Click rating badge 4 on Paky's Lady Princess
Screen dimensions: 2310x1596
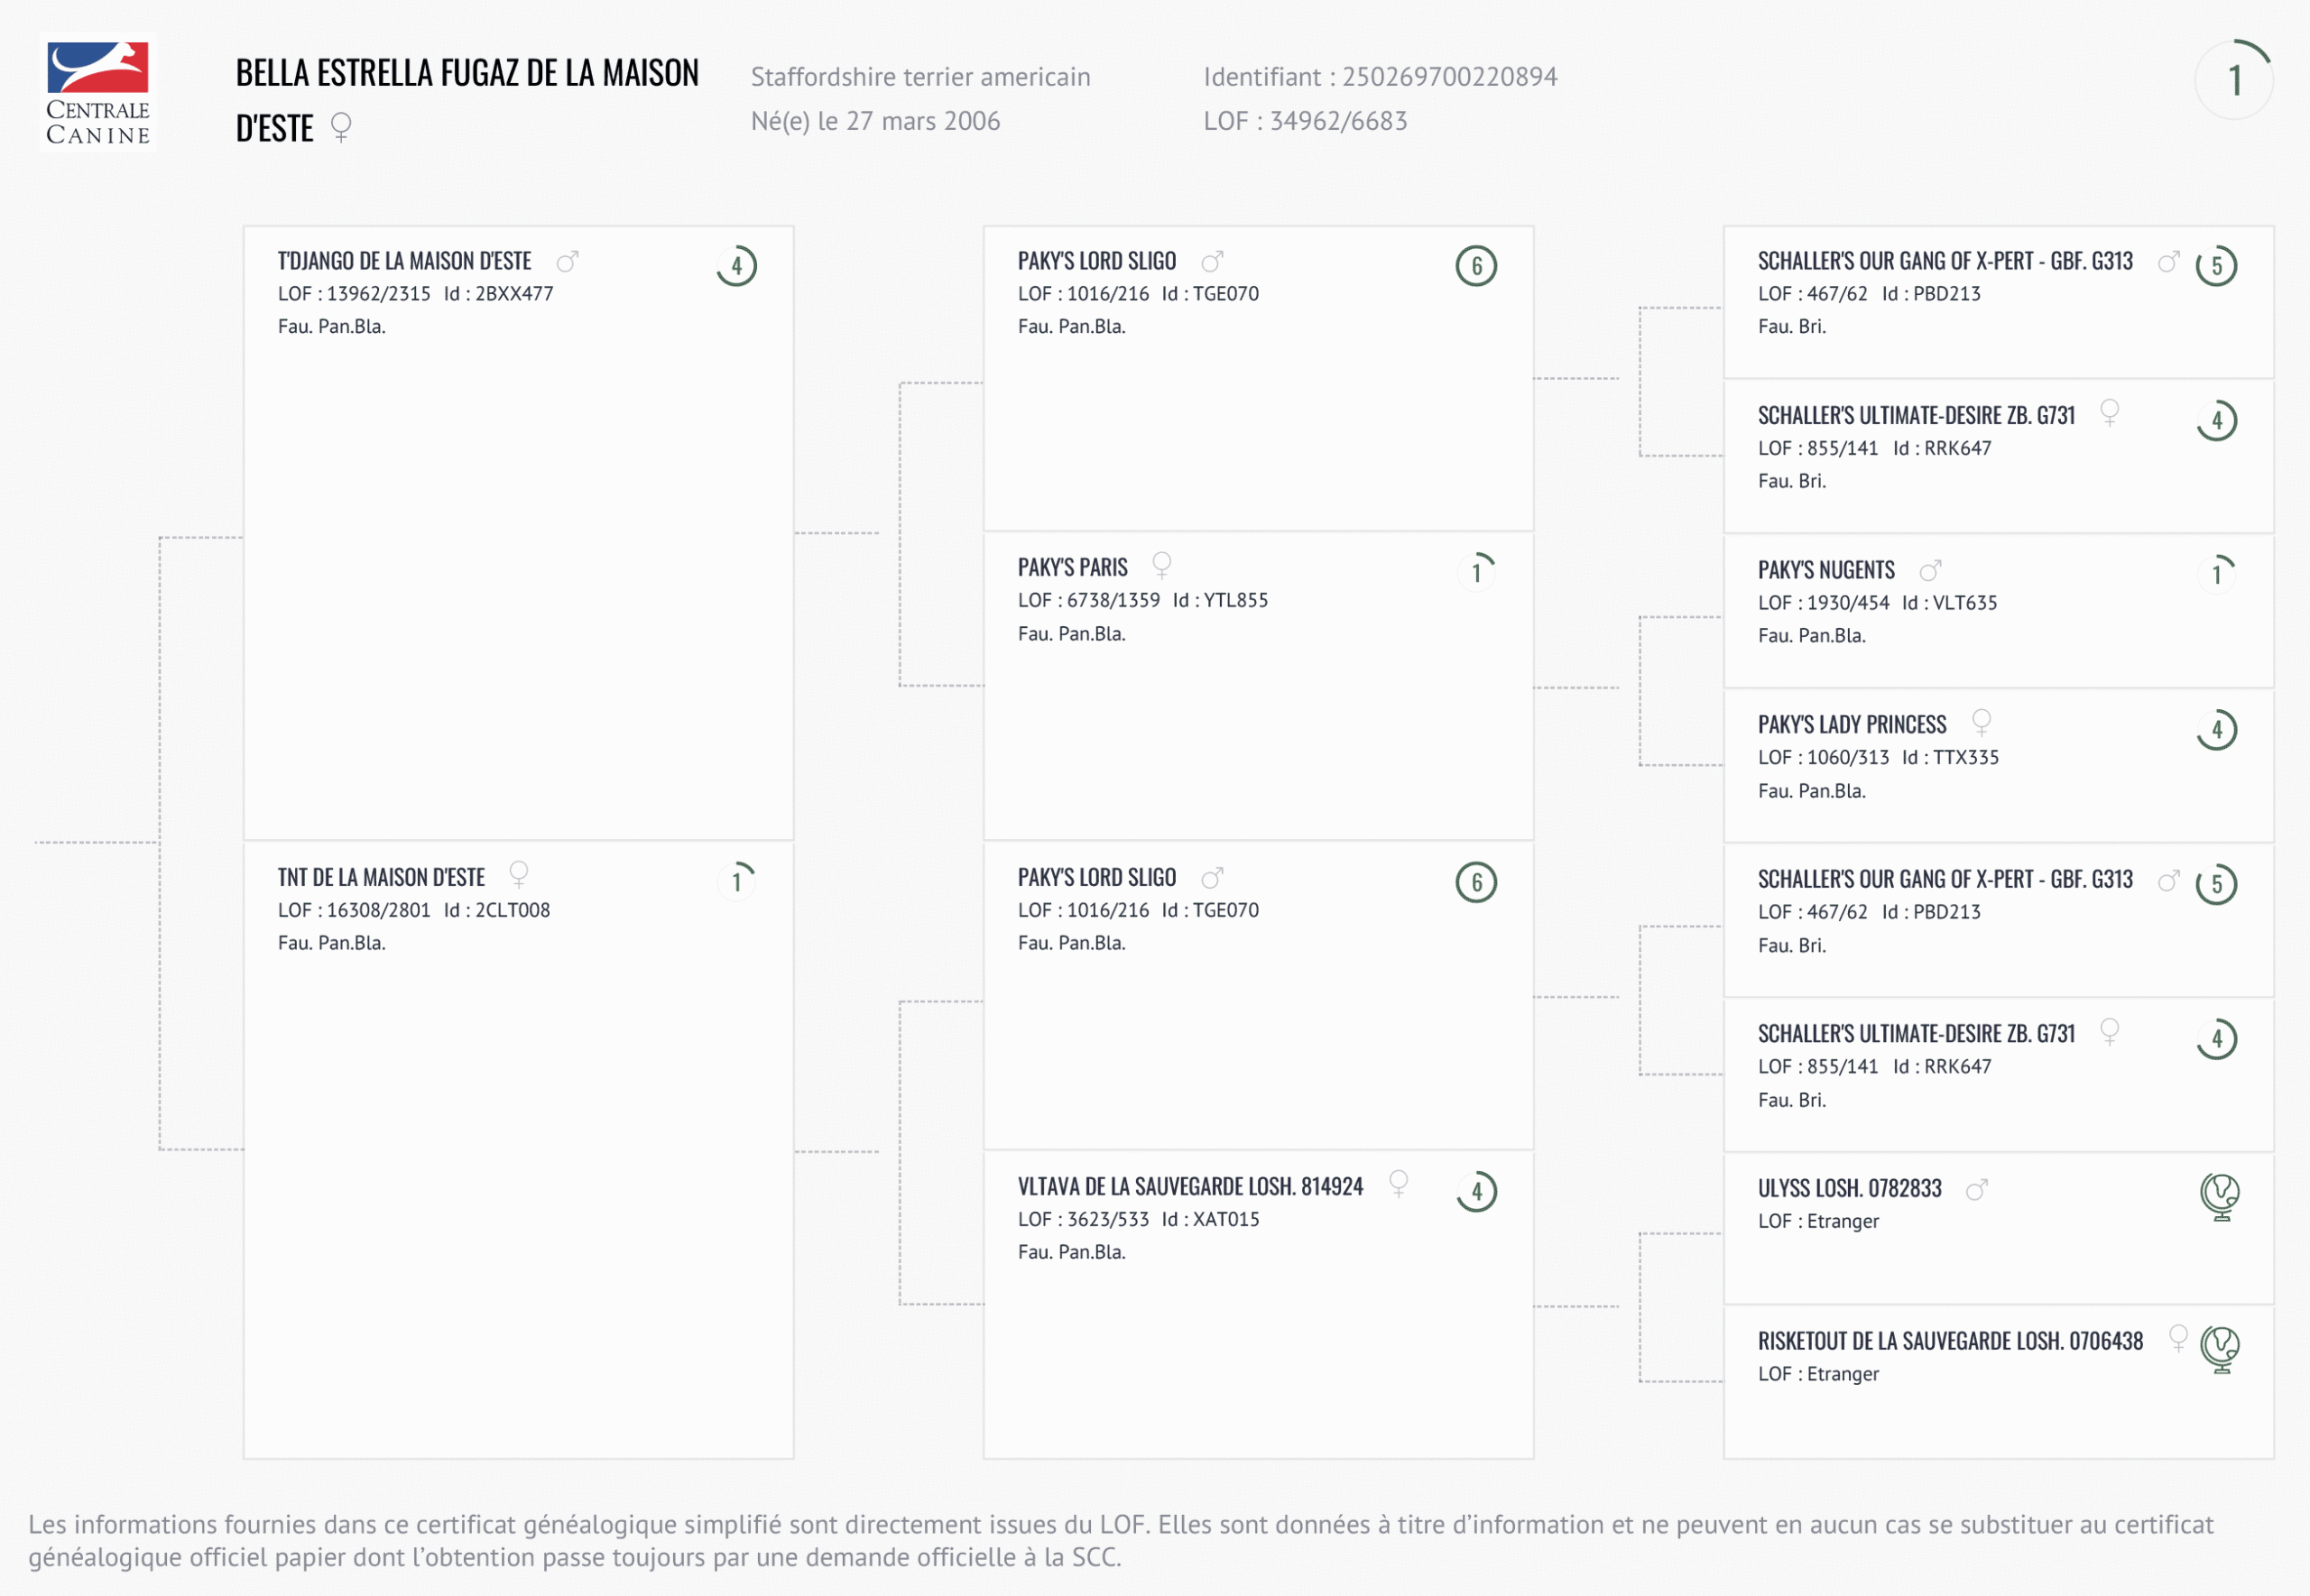(2216, 729)
